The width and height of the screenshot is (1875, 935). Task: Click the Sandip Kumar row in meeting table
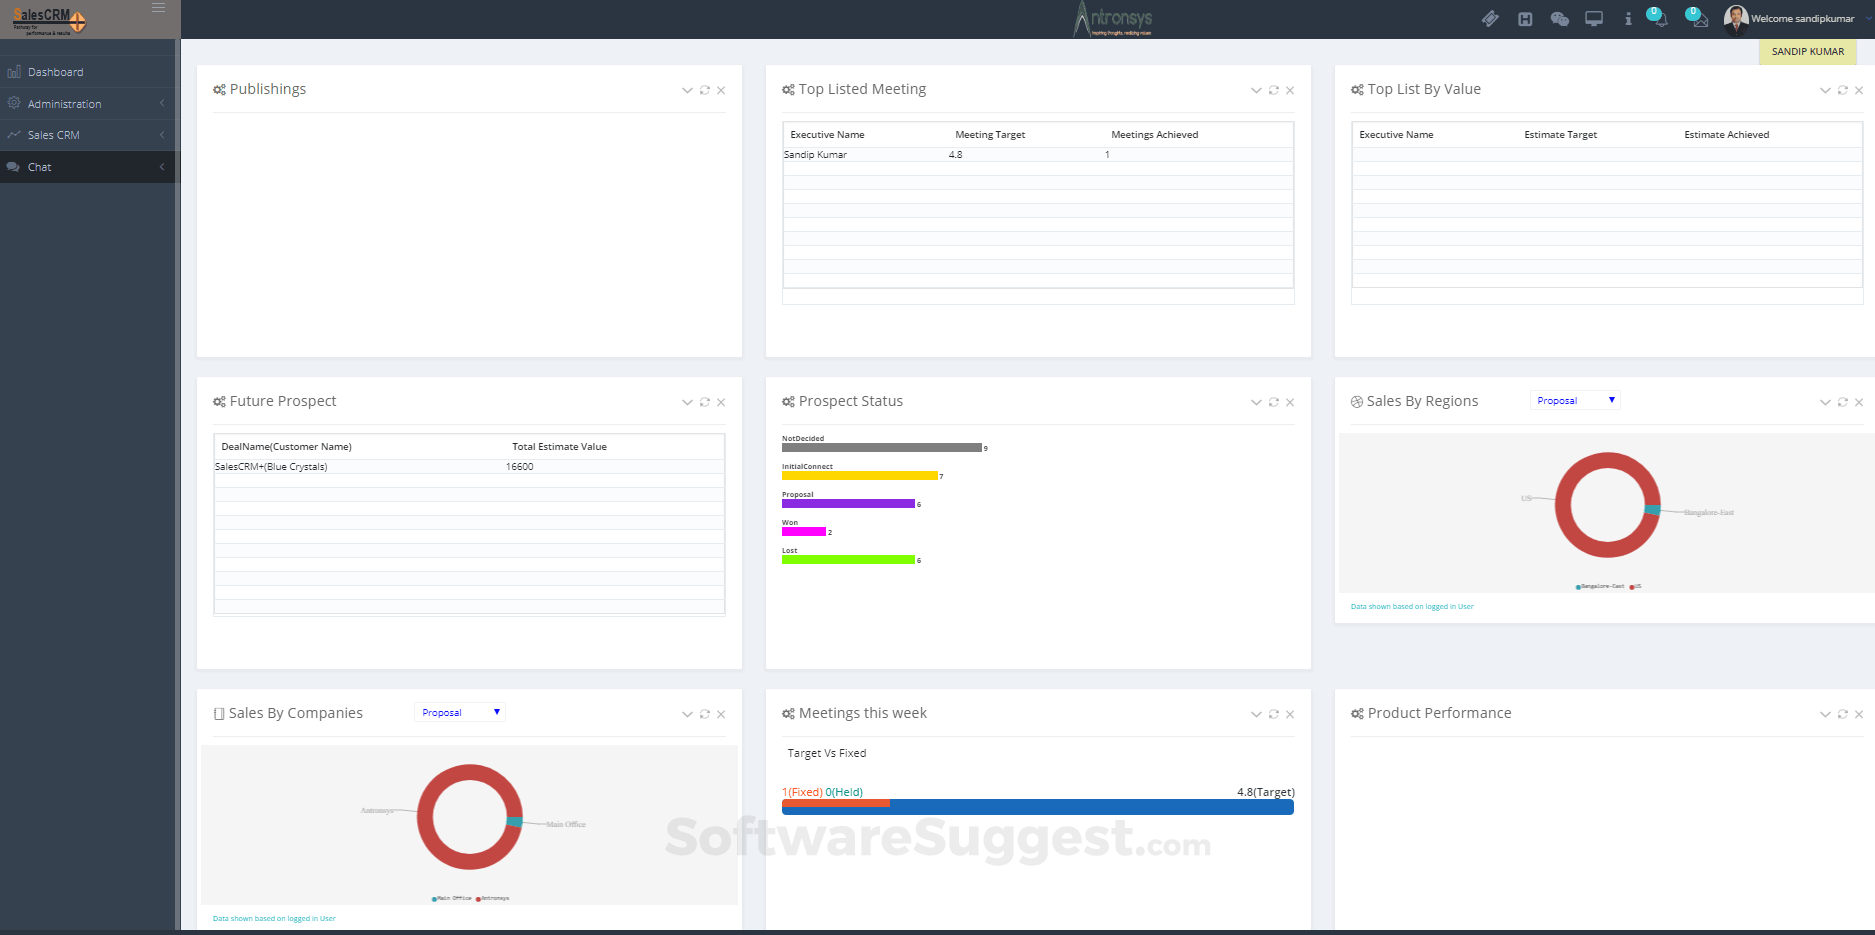(x=1038, y=155)
